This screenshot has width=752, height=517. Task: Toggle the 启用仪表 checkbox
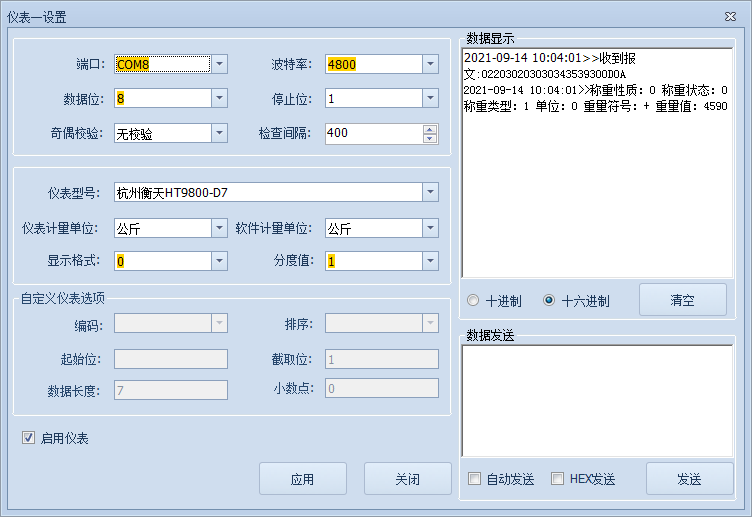click(28, 437)
